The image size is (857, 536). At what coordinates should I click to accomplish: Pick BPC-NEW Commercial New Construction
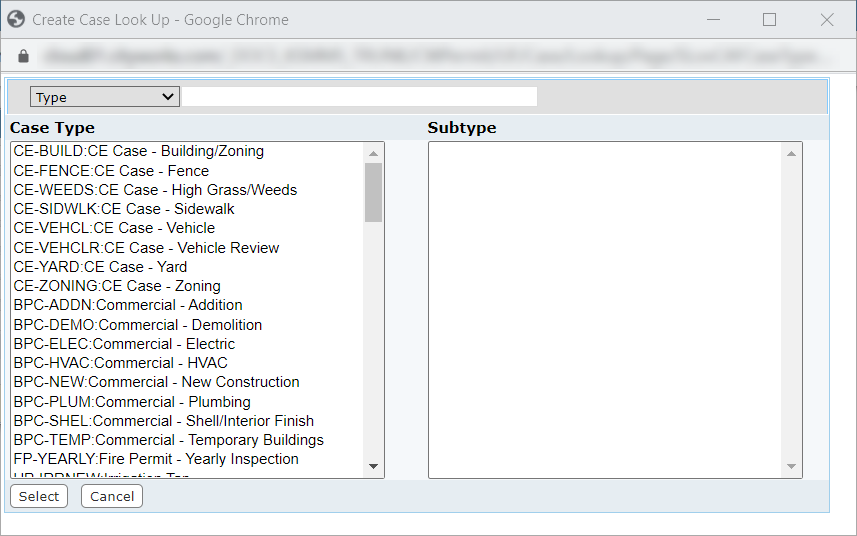click(x=156, y=382)
